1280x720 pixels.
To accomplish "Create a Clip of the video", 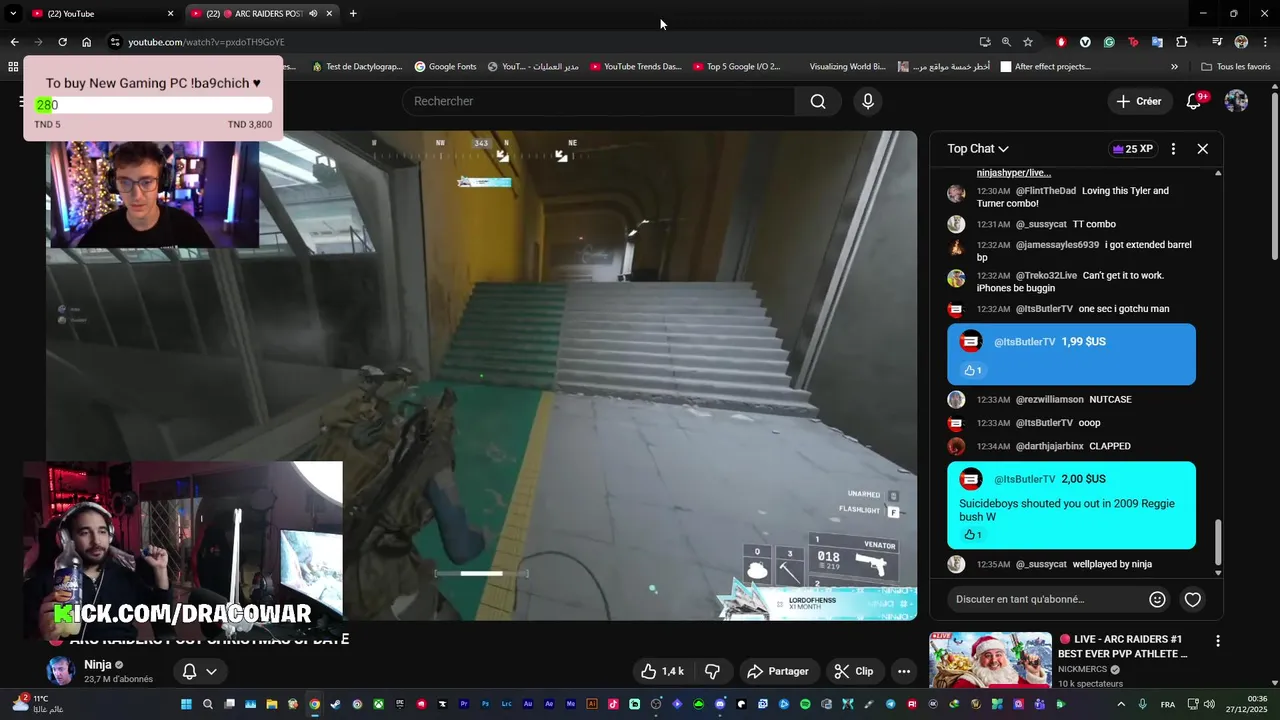I will point(854,671).
